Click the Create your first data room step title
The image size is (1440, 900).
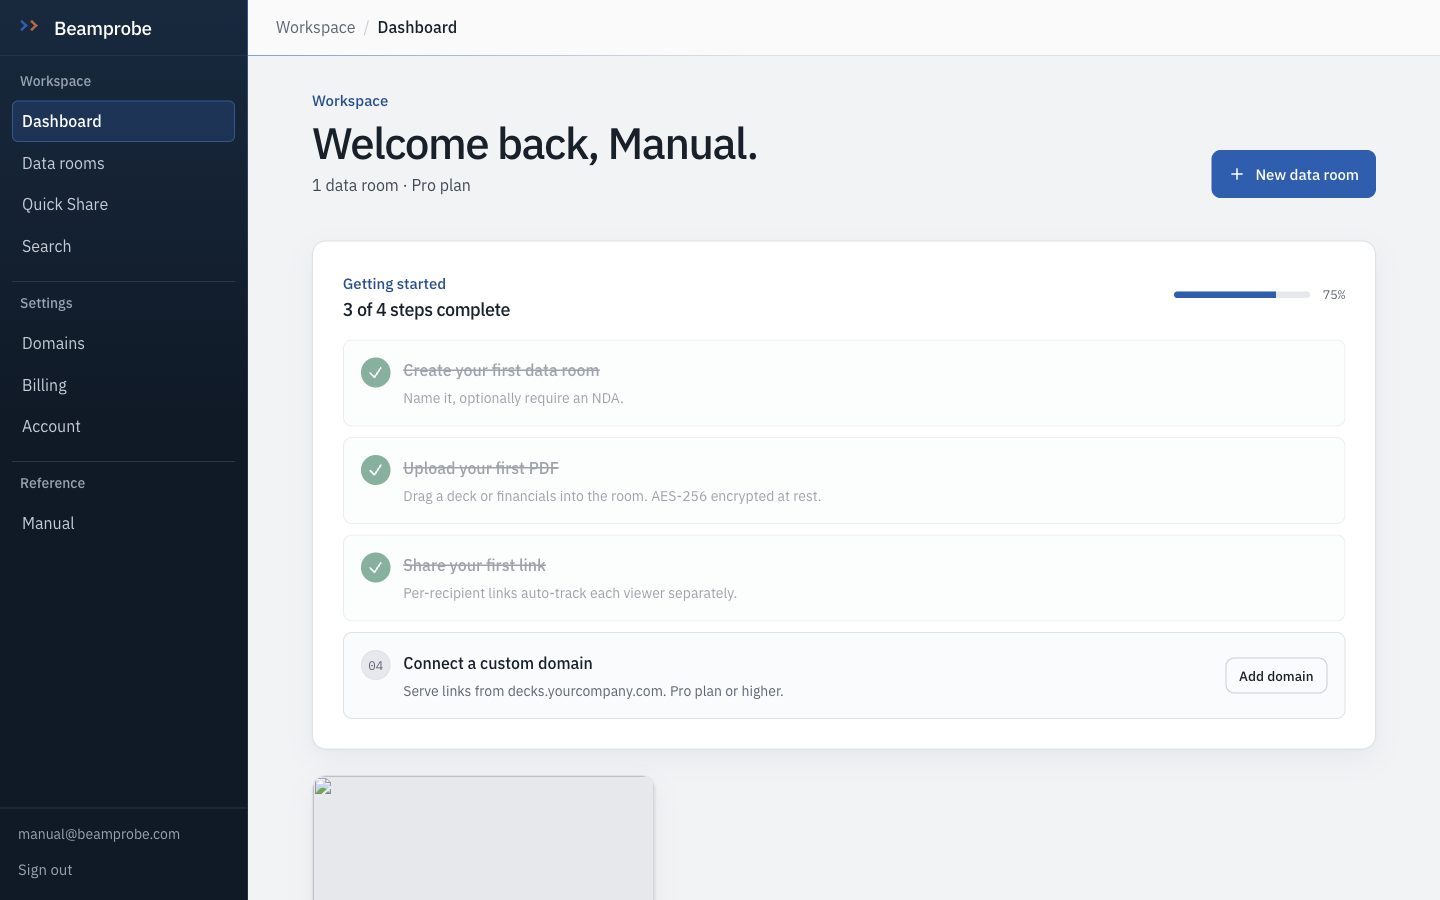(501, 370)
